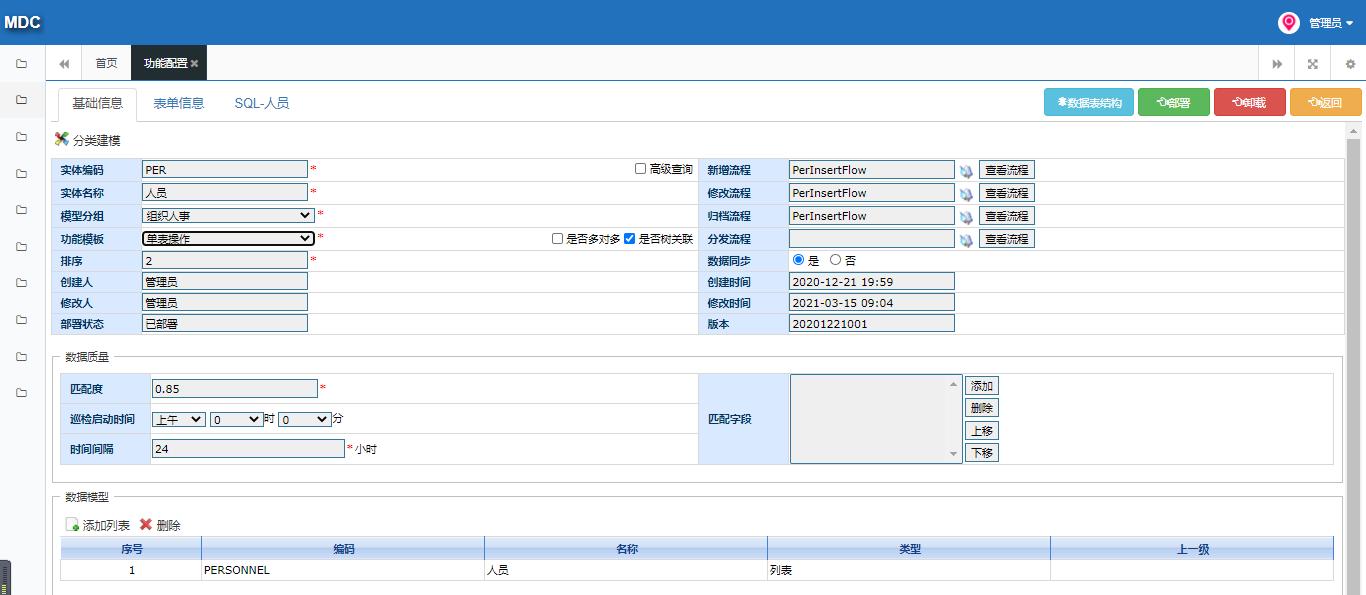Open the minute dropdown before 分
This screenshot has height=595, width=1366.
pos(304,419)
